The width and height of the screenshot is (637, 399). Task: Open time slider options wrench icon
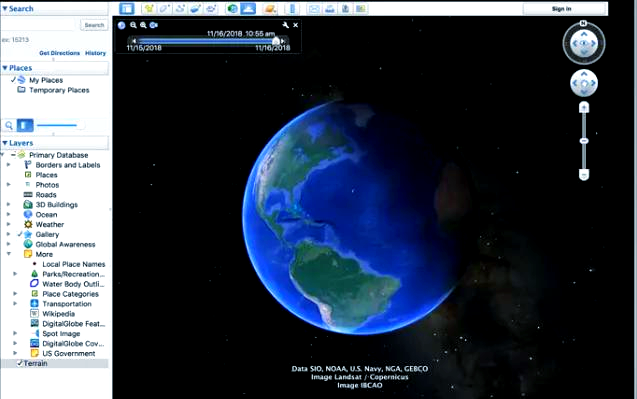(286, 25)
